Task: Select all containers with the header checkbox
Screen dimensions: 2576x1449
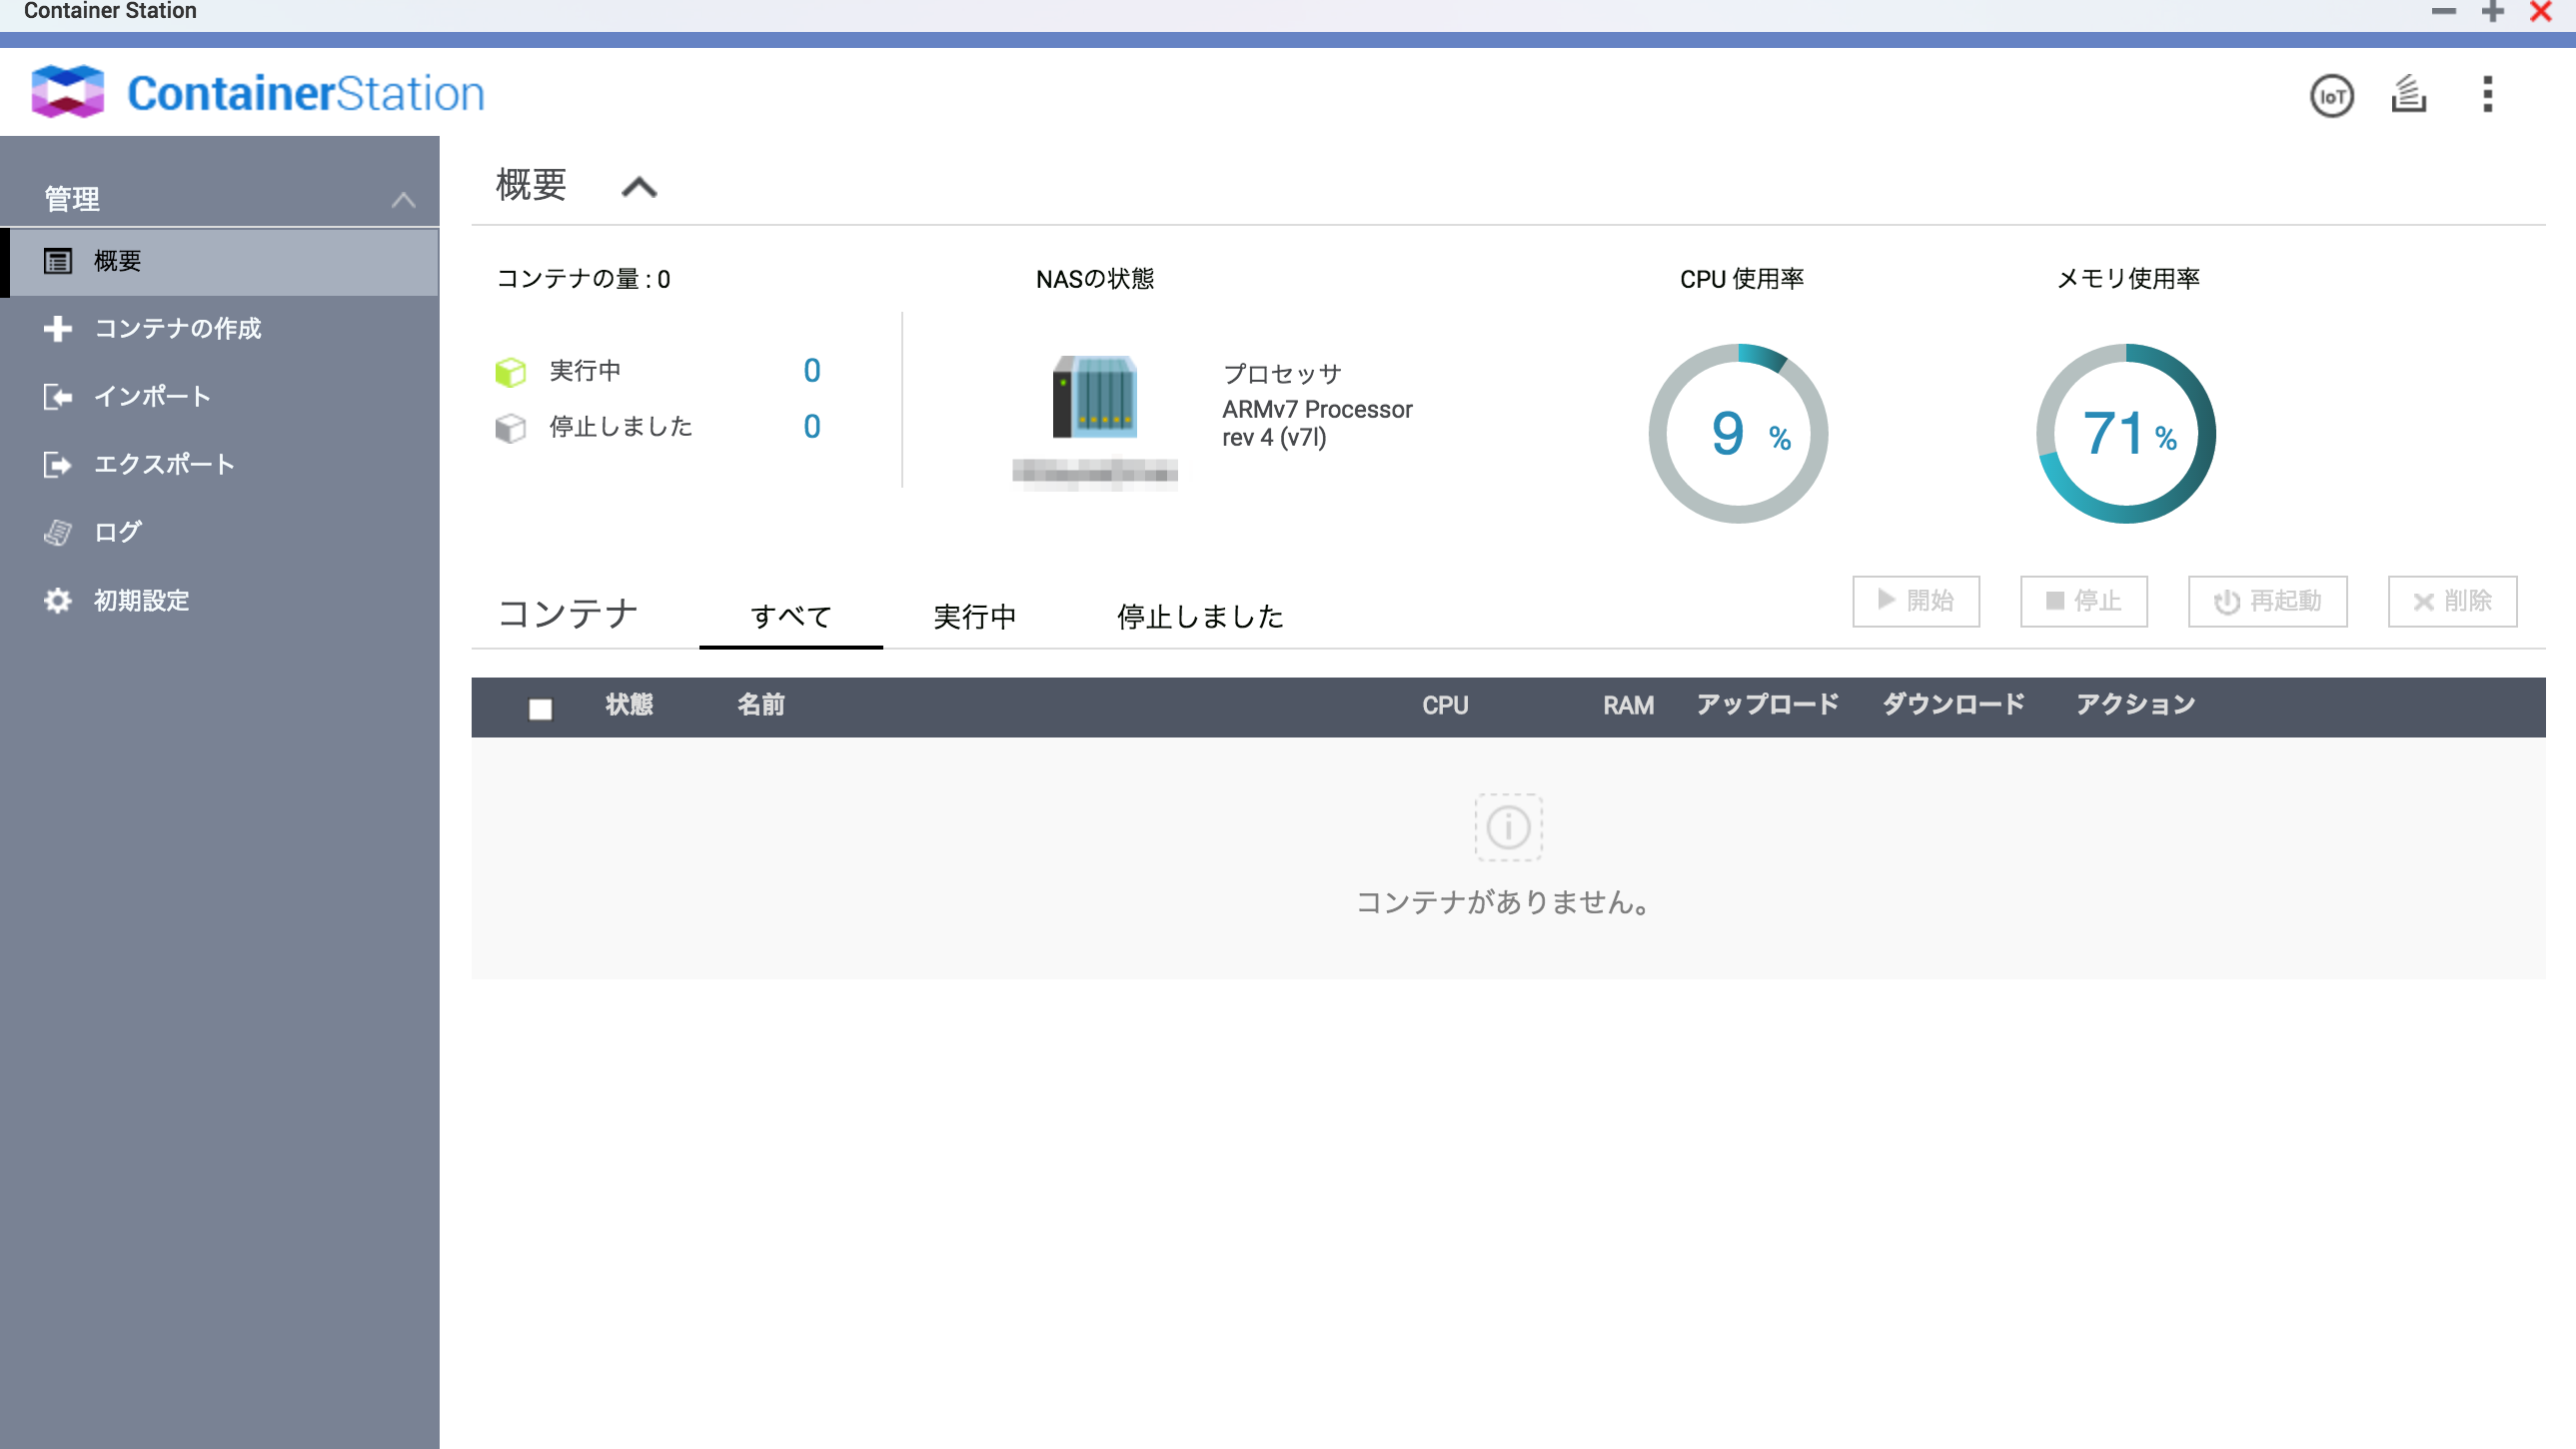Action: (540, 709)
